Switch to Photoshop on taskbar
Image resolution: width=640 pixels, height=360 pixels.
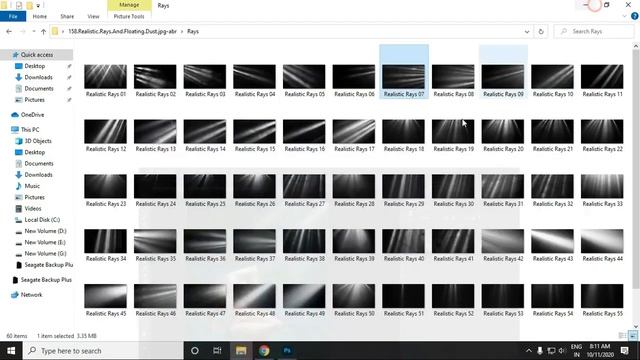(287, 351)
